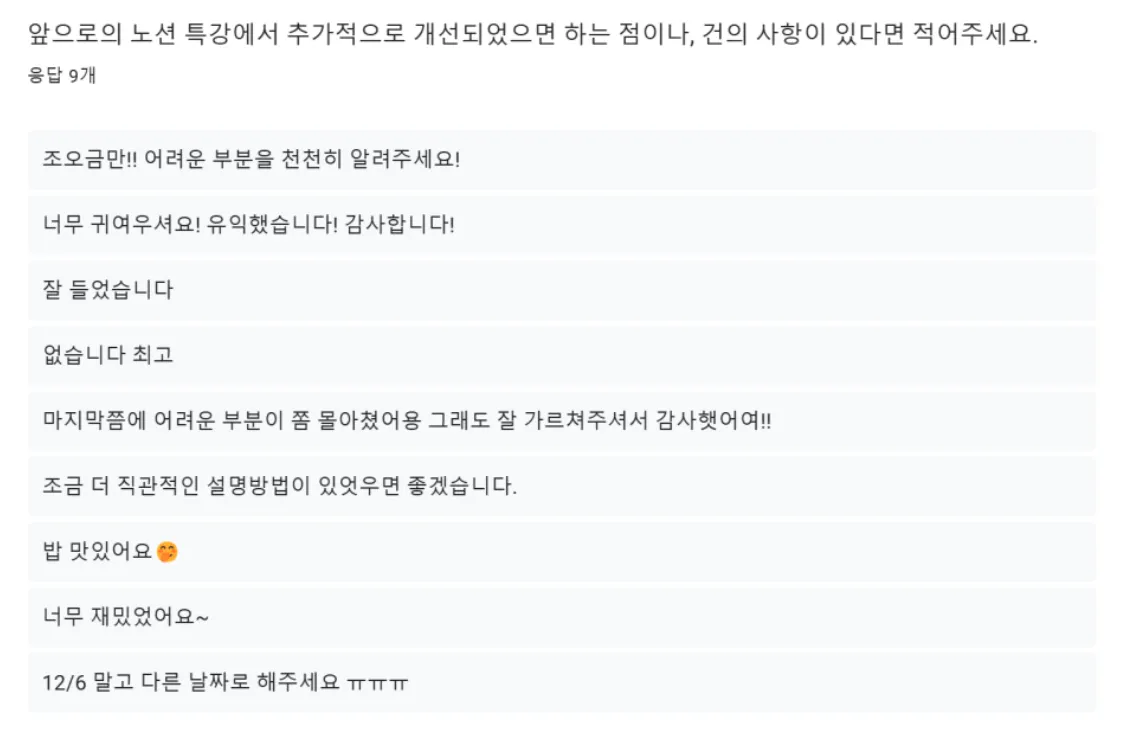Click the survey question title about 노션 특강

coord(532,34)
